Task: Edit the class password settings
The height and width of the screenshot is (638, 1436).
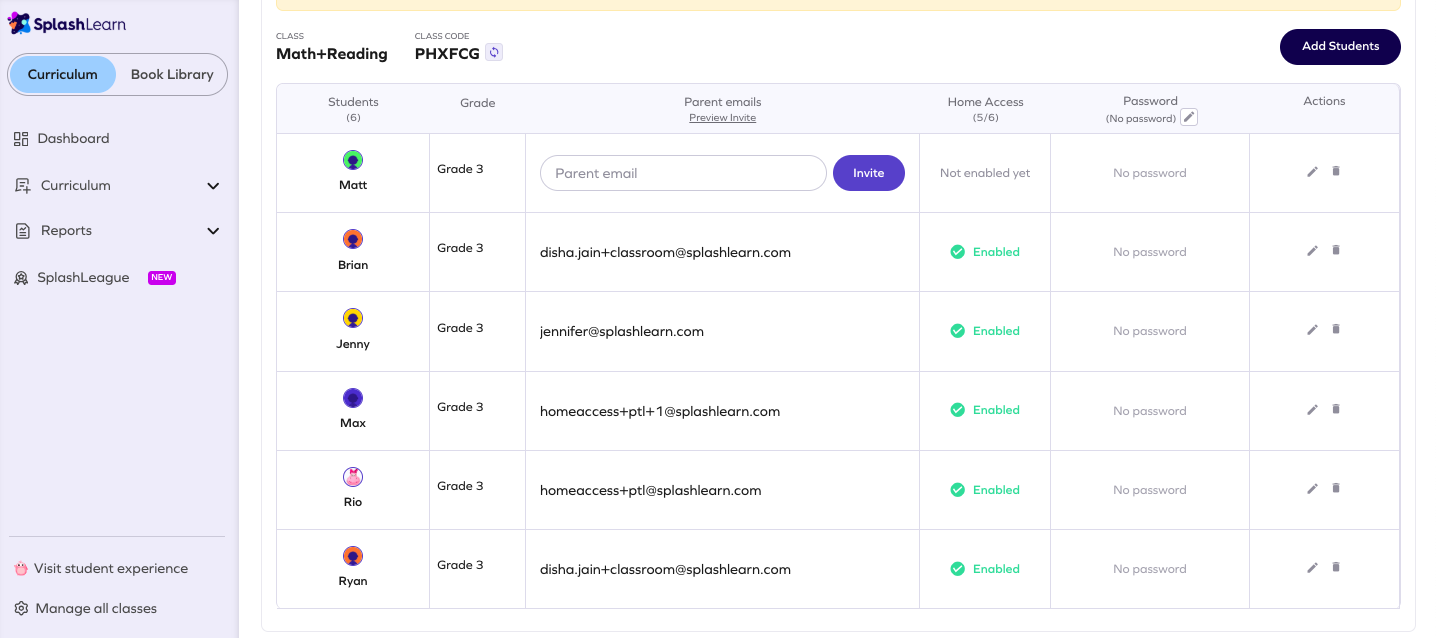Action: (x=1188, y=116)
